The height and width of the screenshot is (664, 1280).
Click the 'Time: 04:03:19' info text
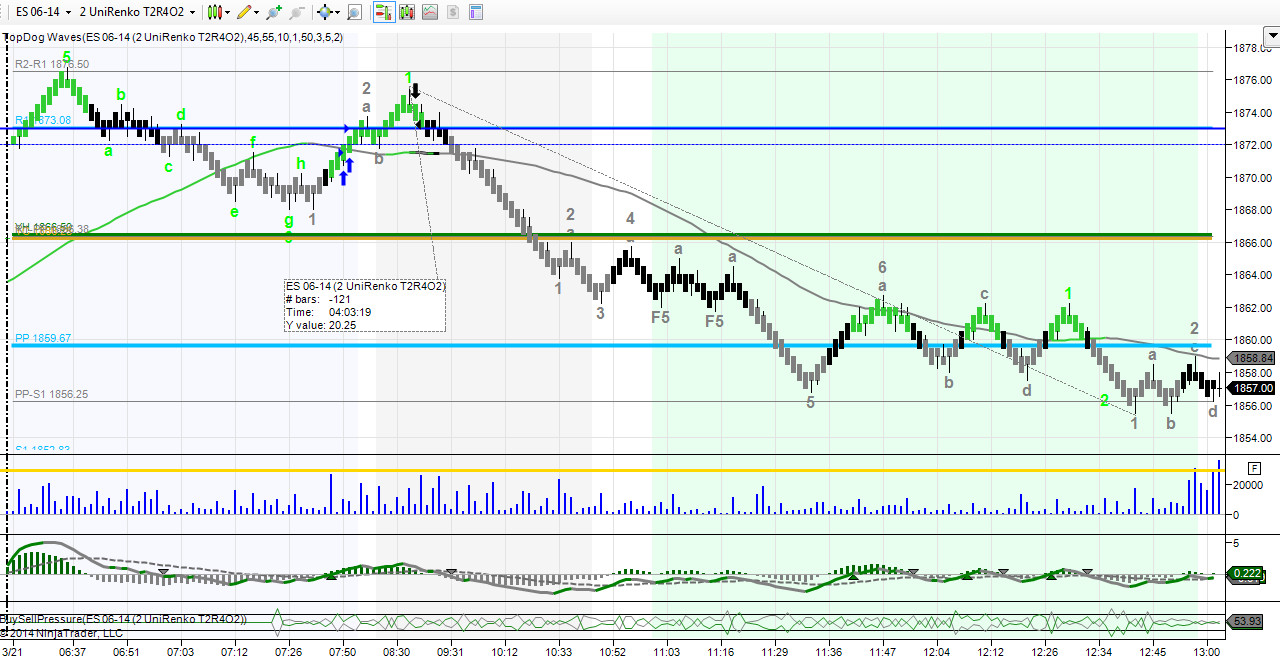pos(329,312)
